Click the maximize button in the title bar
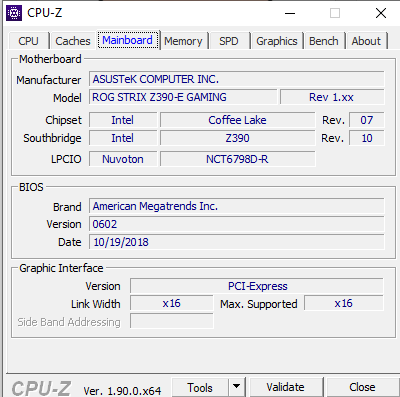The image size is (400, 397). click(x=335, y=13)
